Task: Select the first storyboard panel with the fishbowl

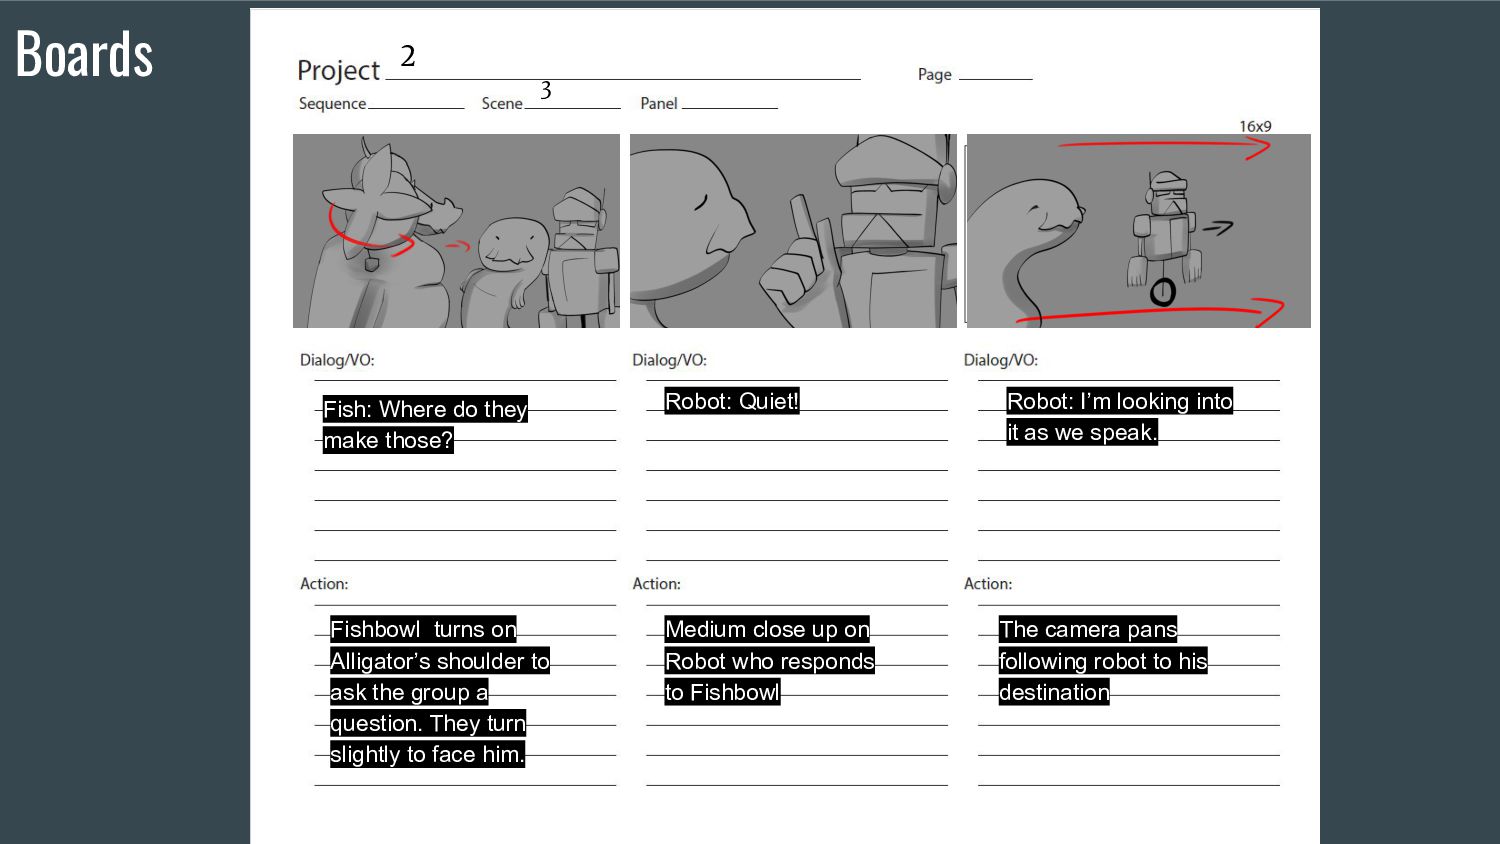Action: (456, 231)
